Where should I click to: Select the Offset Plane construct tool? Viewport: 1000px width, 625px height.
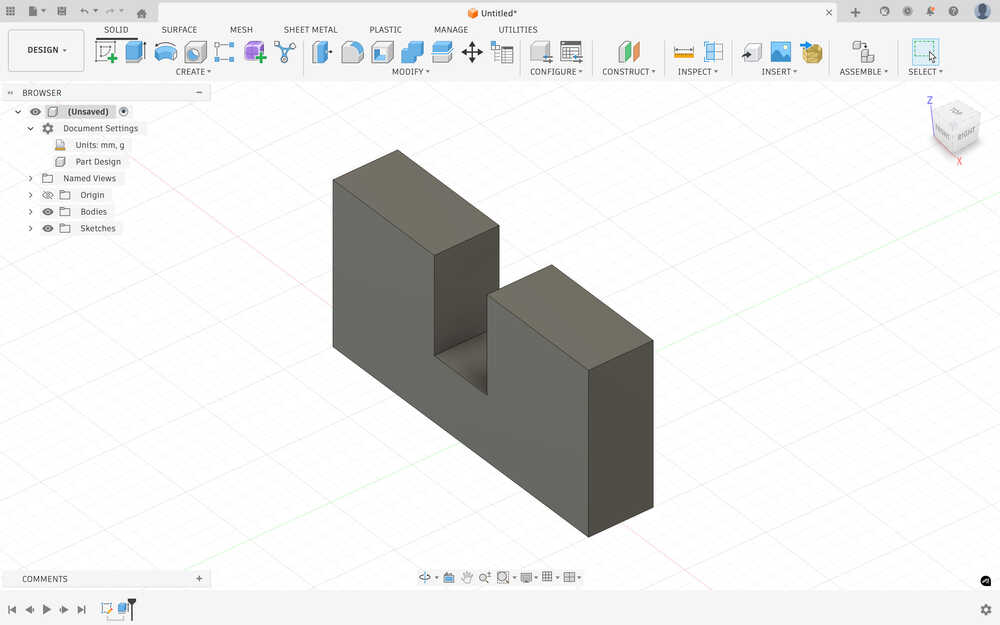(x=629, y=52)
